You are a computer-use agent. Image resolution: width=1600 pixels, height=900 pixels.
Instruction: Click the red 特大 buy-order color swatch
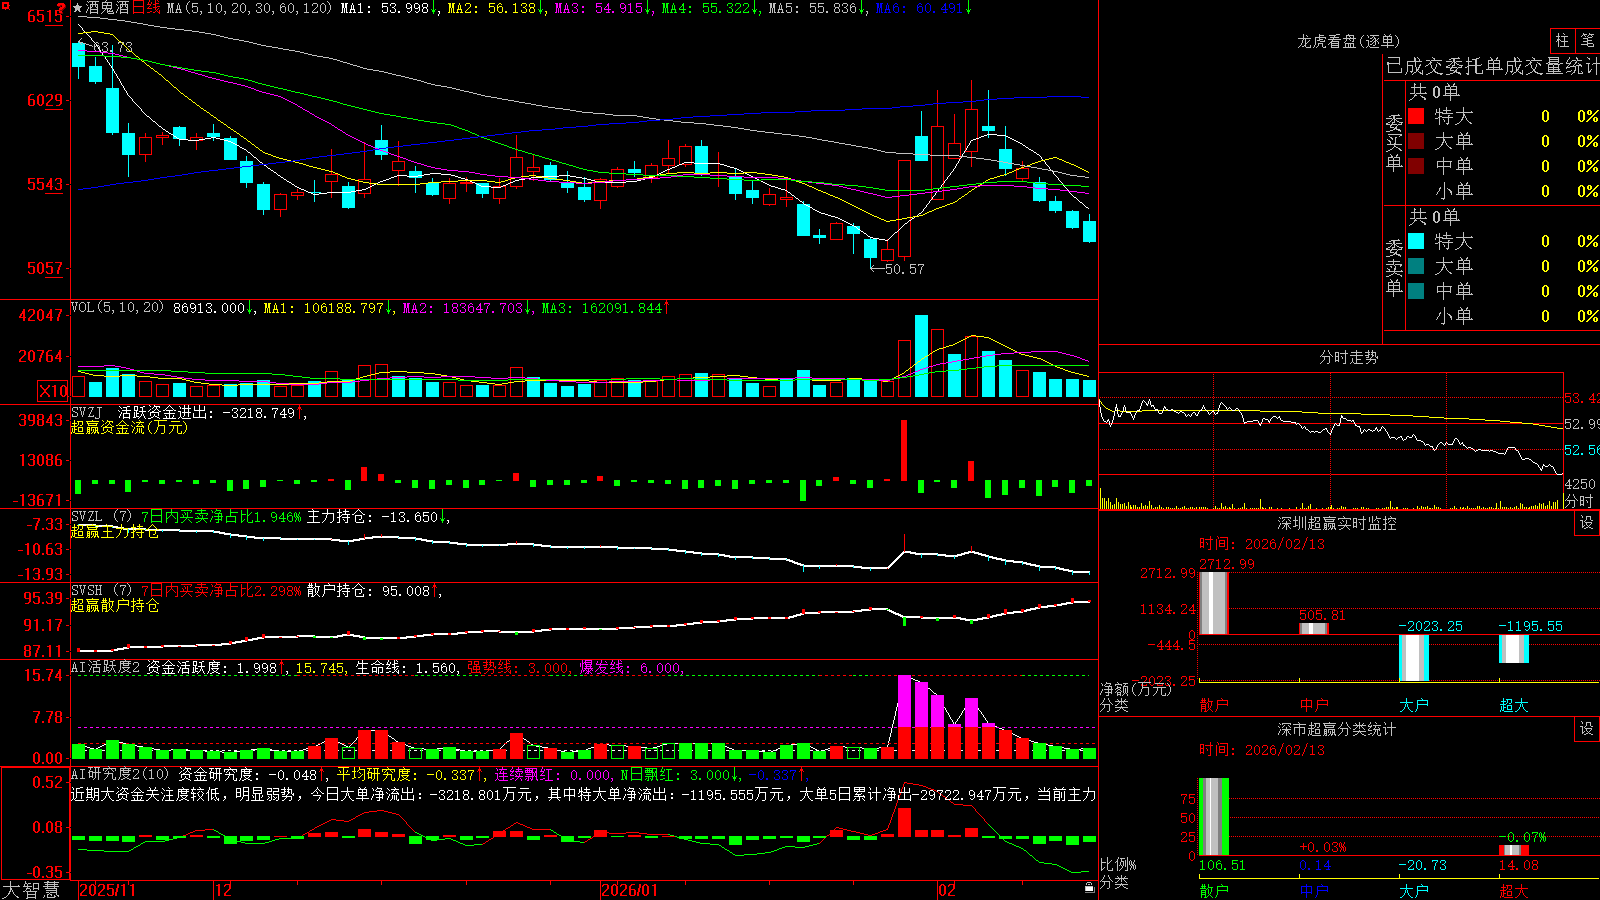point(1416,116)
